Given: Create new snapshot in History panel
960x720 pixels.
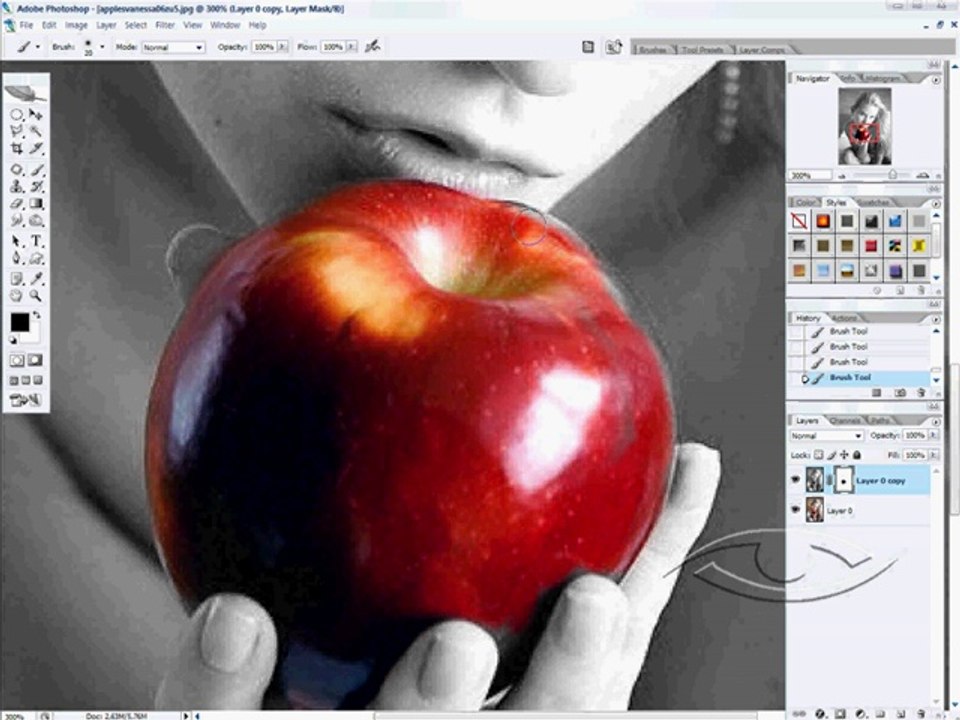Looking at the screenshot, I should pos(899,392).
